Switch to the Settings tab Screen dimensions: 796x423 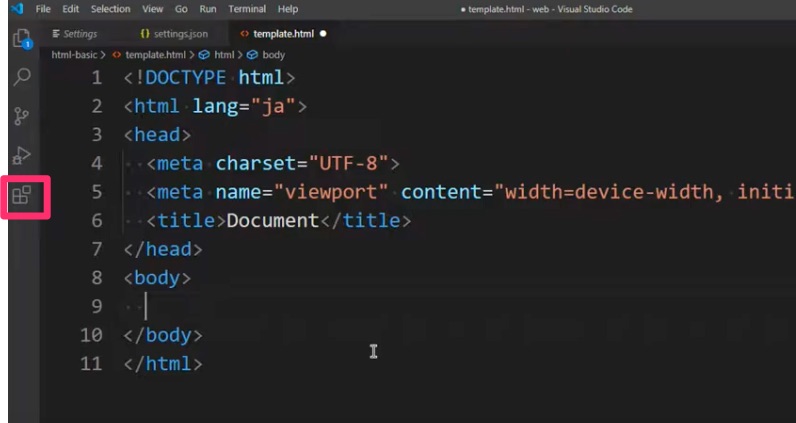click(75, 34)
